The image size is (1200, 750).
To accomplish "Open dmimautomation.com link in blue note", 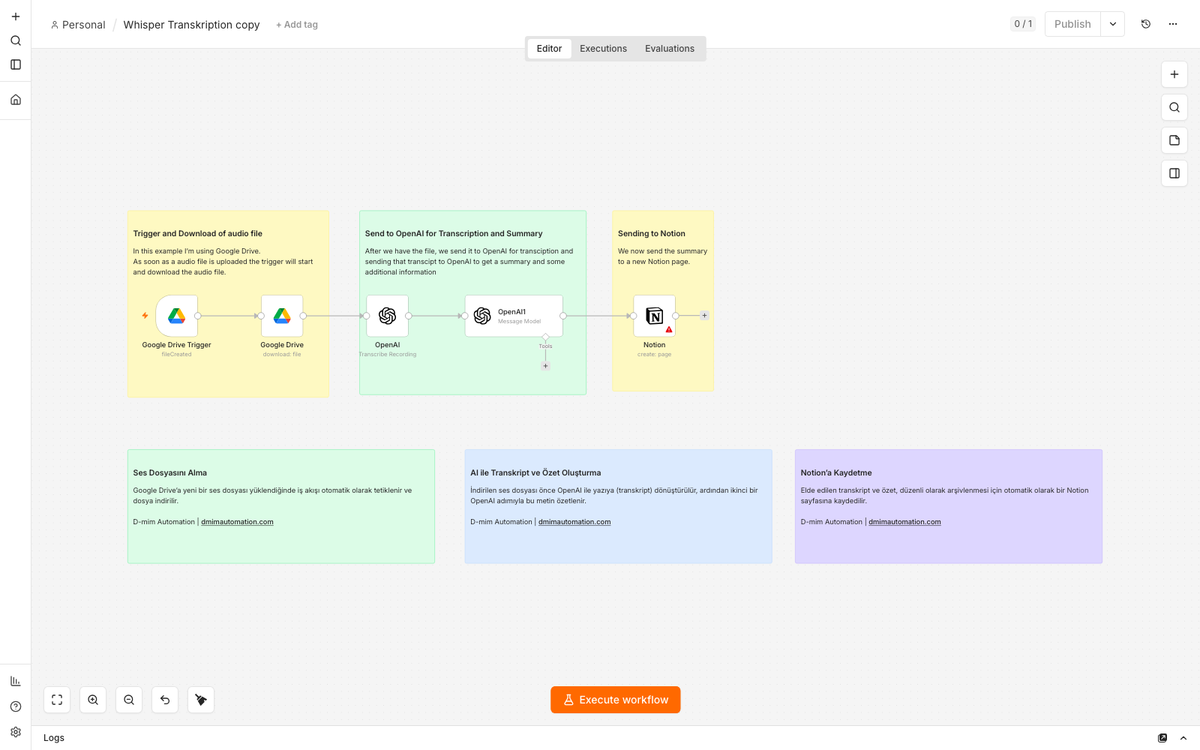I will 574,522.
